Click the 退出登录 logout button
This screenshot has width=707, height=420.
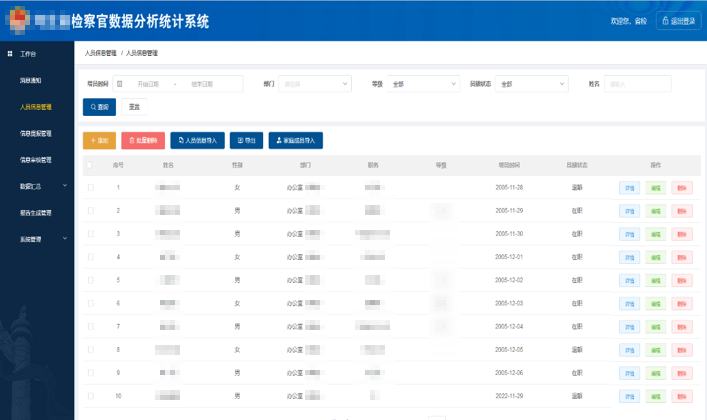(x=679, y=21)
